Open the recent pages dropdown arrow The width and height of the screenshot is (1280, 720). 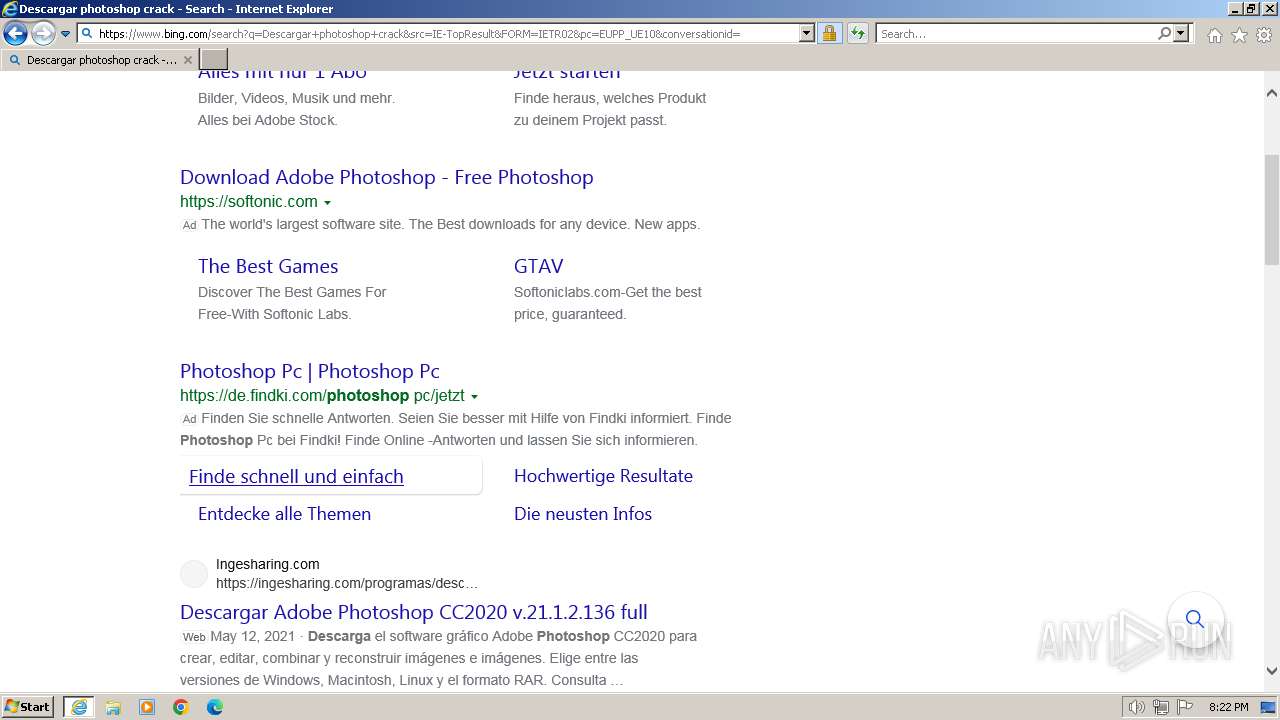66,34
